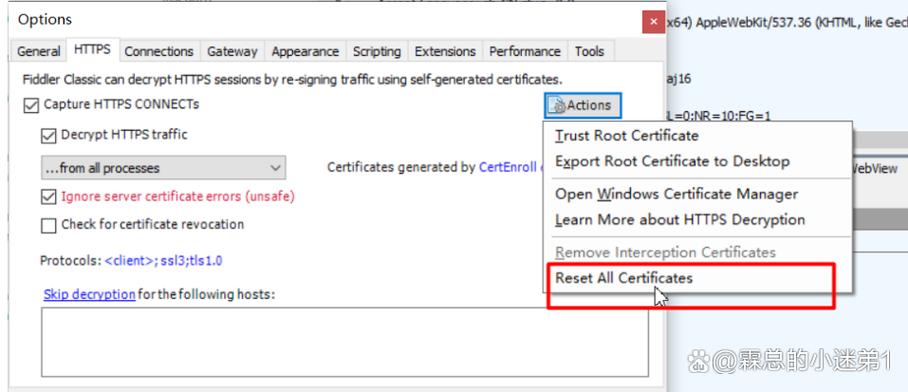Click the skip-decryption hosts text box
This screenshot has height=392, width=908.
(x=345, y=342)
